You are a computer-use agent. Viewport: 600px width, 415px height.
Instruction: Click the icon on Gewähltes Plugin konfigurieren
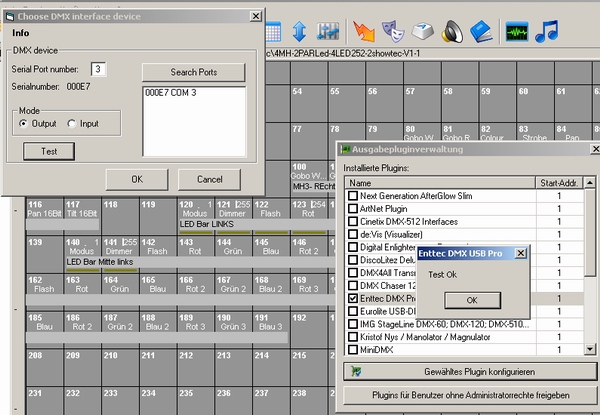tap(356, 371)
